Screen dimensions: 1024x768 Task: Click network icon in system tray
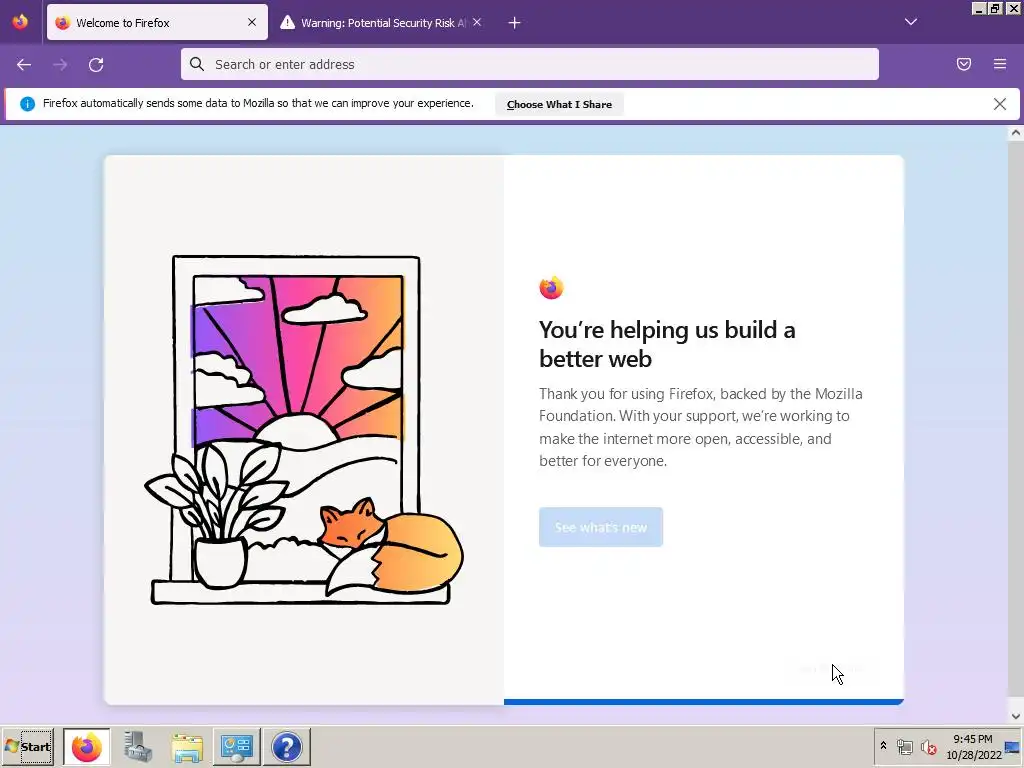904,746
